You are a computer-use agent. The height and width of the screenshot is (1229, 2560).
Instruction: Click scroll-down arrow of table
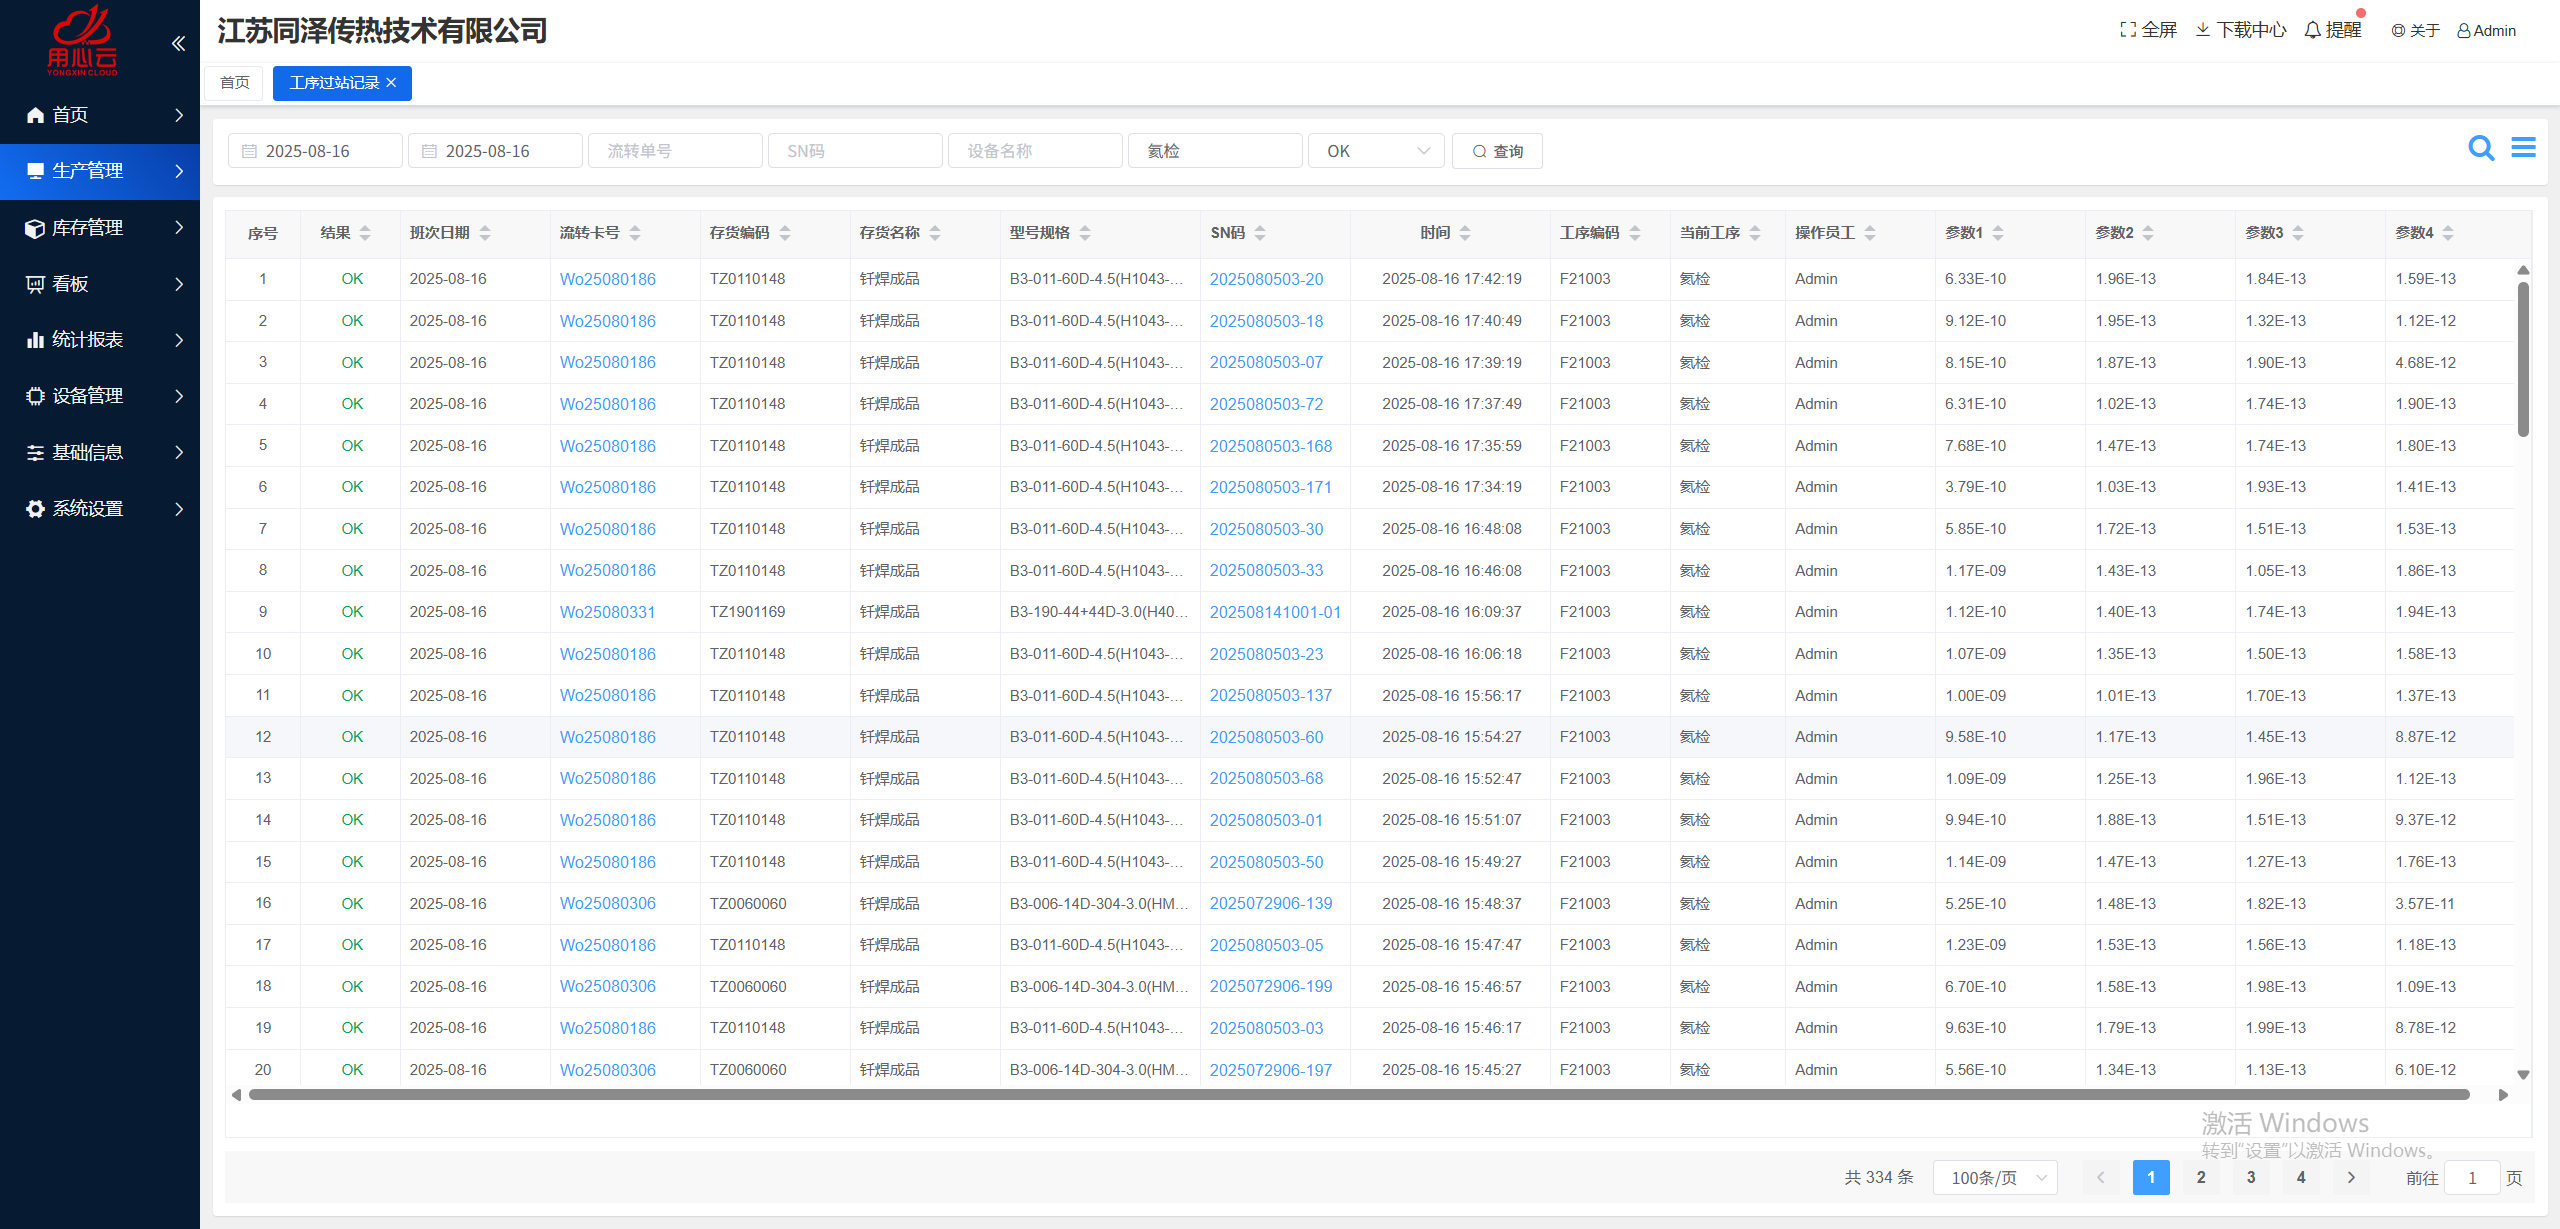pos(2523,1075)
